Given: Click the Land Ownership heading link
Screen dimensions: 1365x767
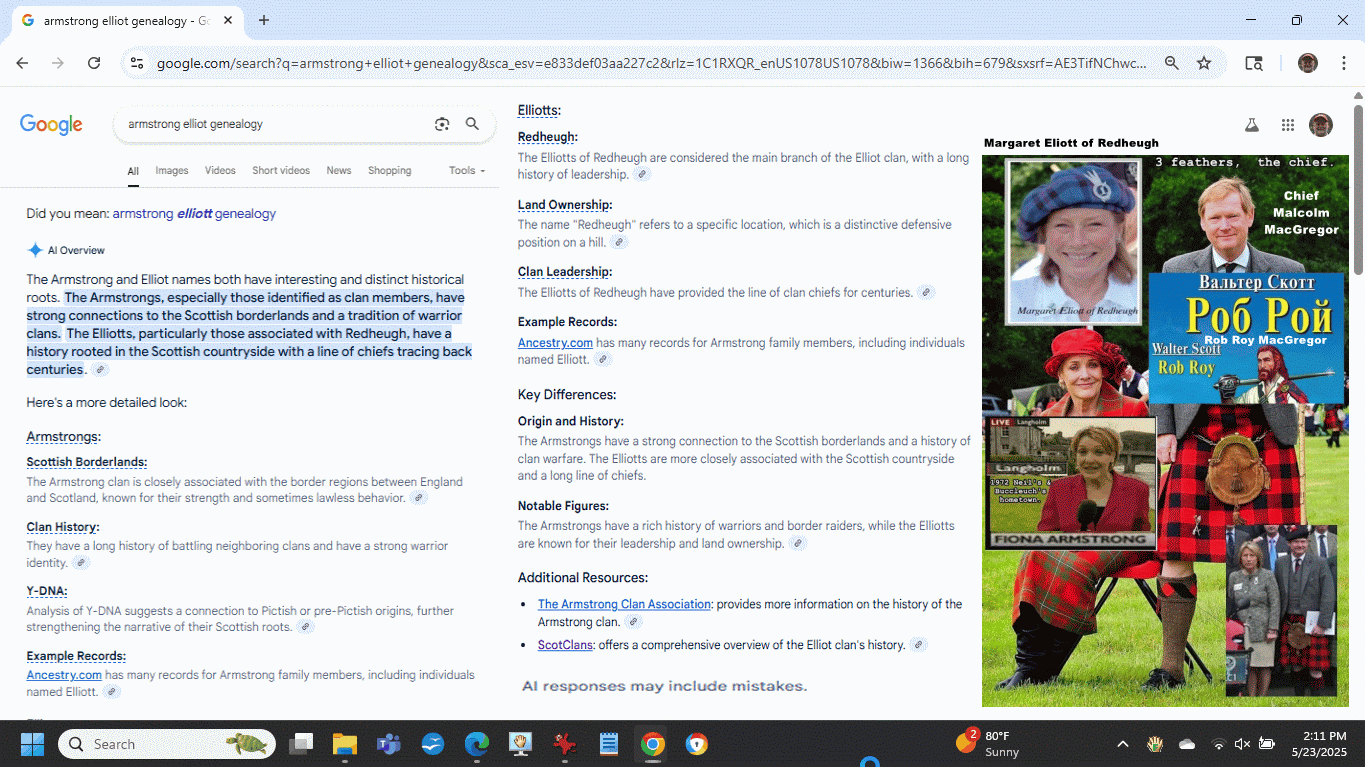Looking at the screenshot, I should click(564, 205).
